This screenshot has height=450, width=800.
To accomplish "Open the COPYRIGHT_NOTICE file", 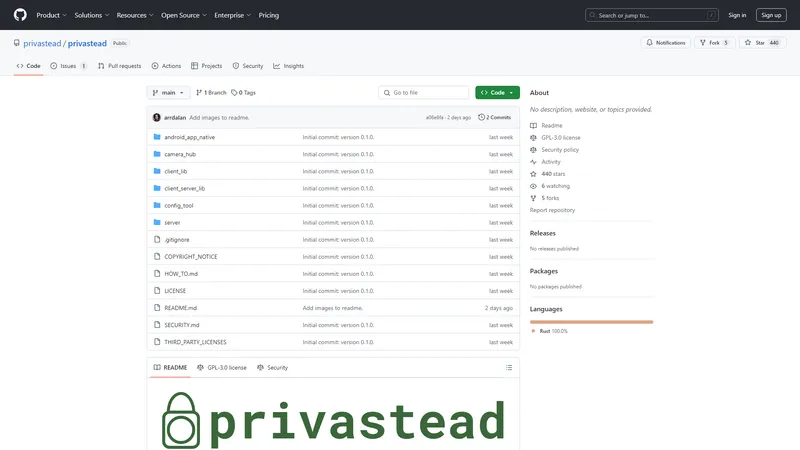I will click(191, 257).
